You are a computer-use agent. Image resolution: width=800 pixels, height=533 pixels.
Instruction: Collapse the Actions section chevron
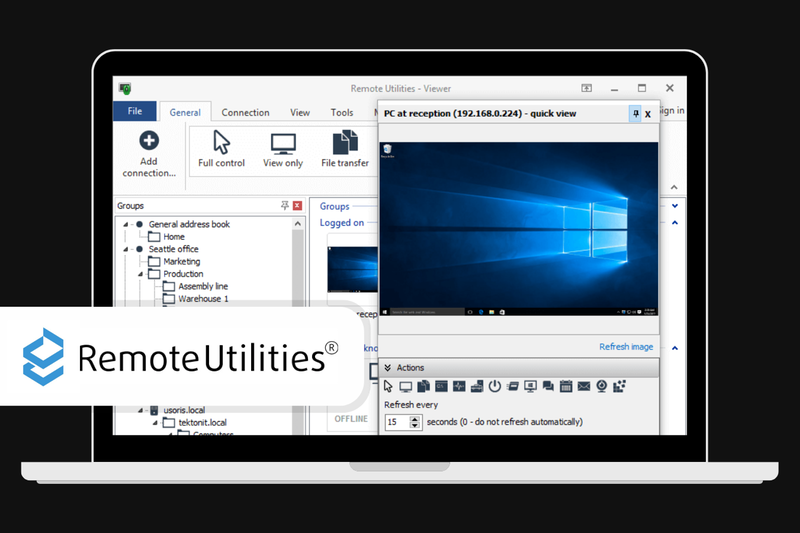388,368
